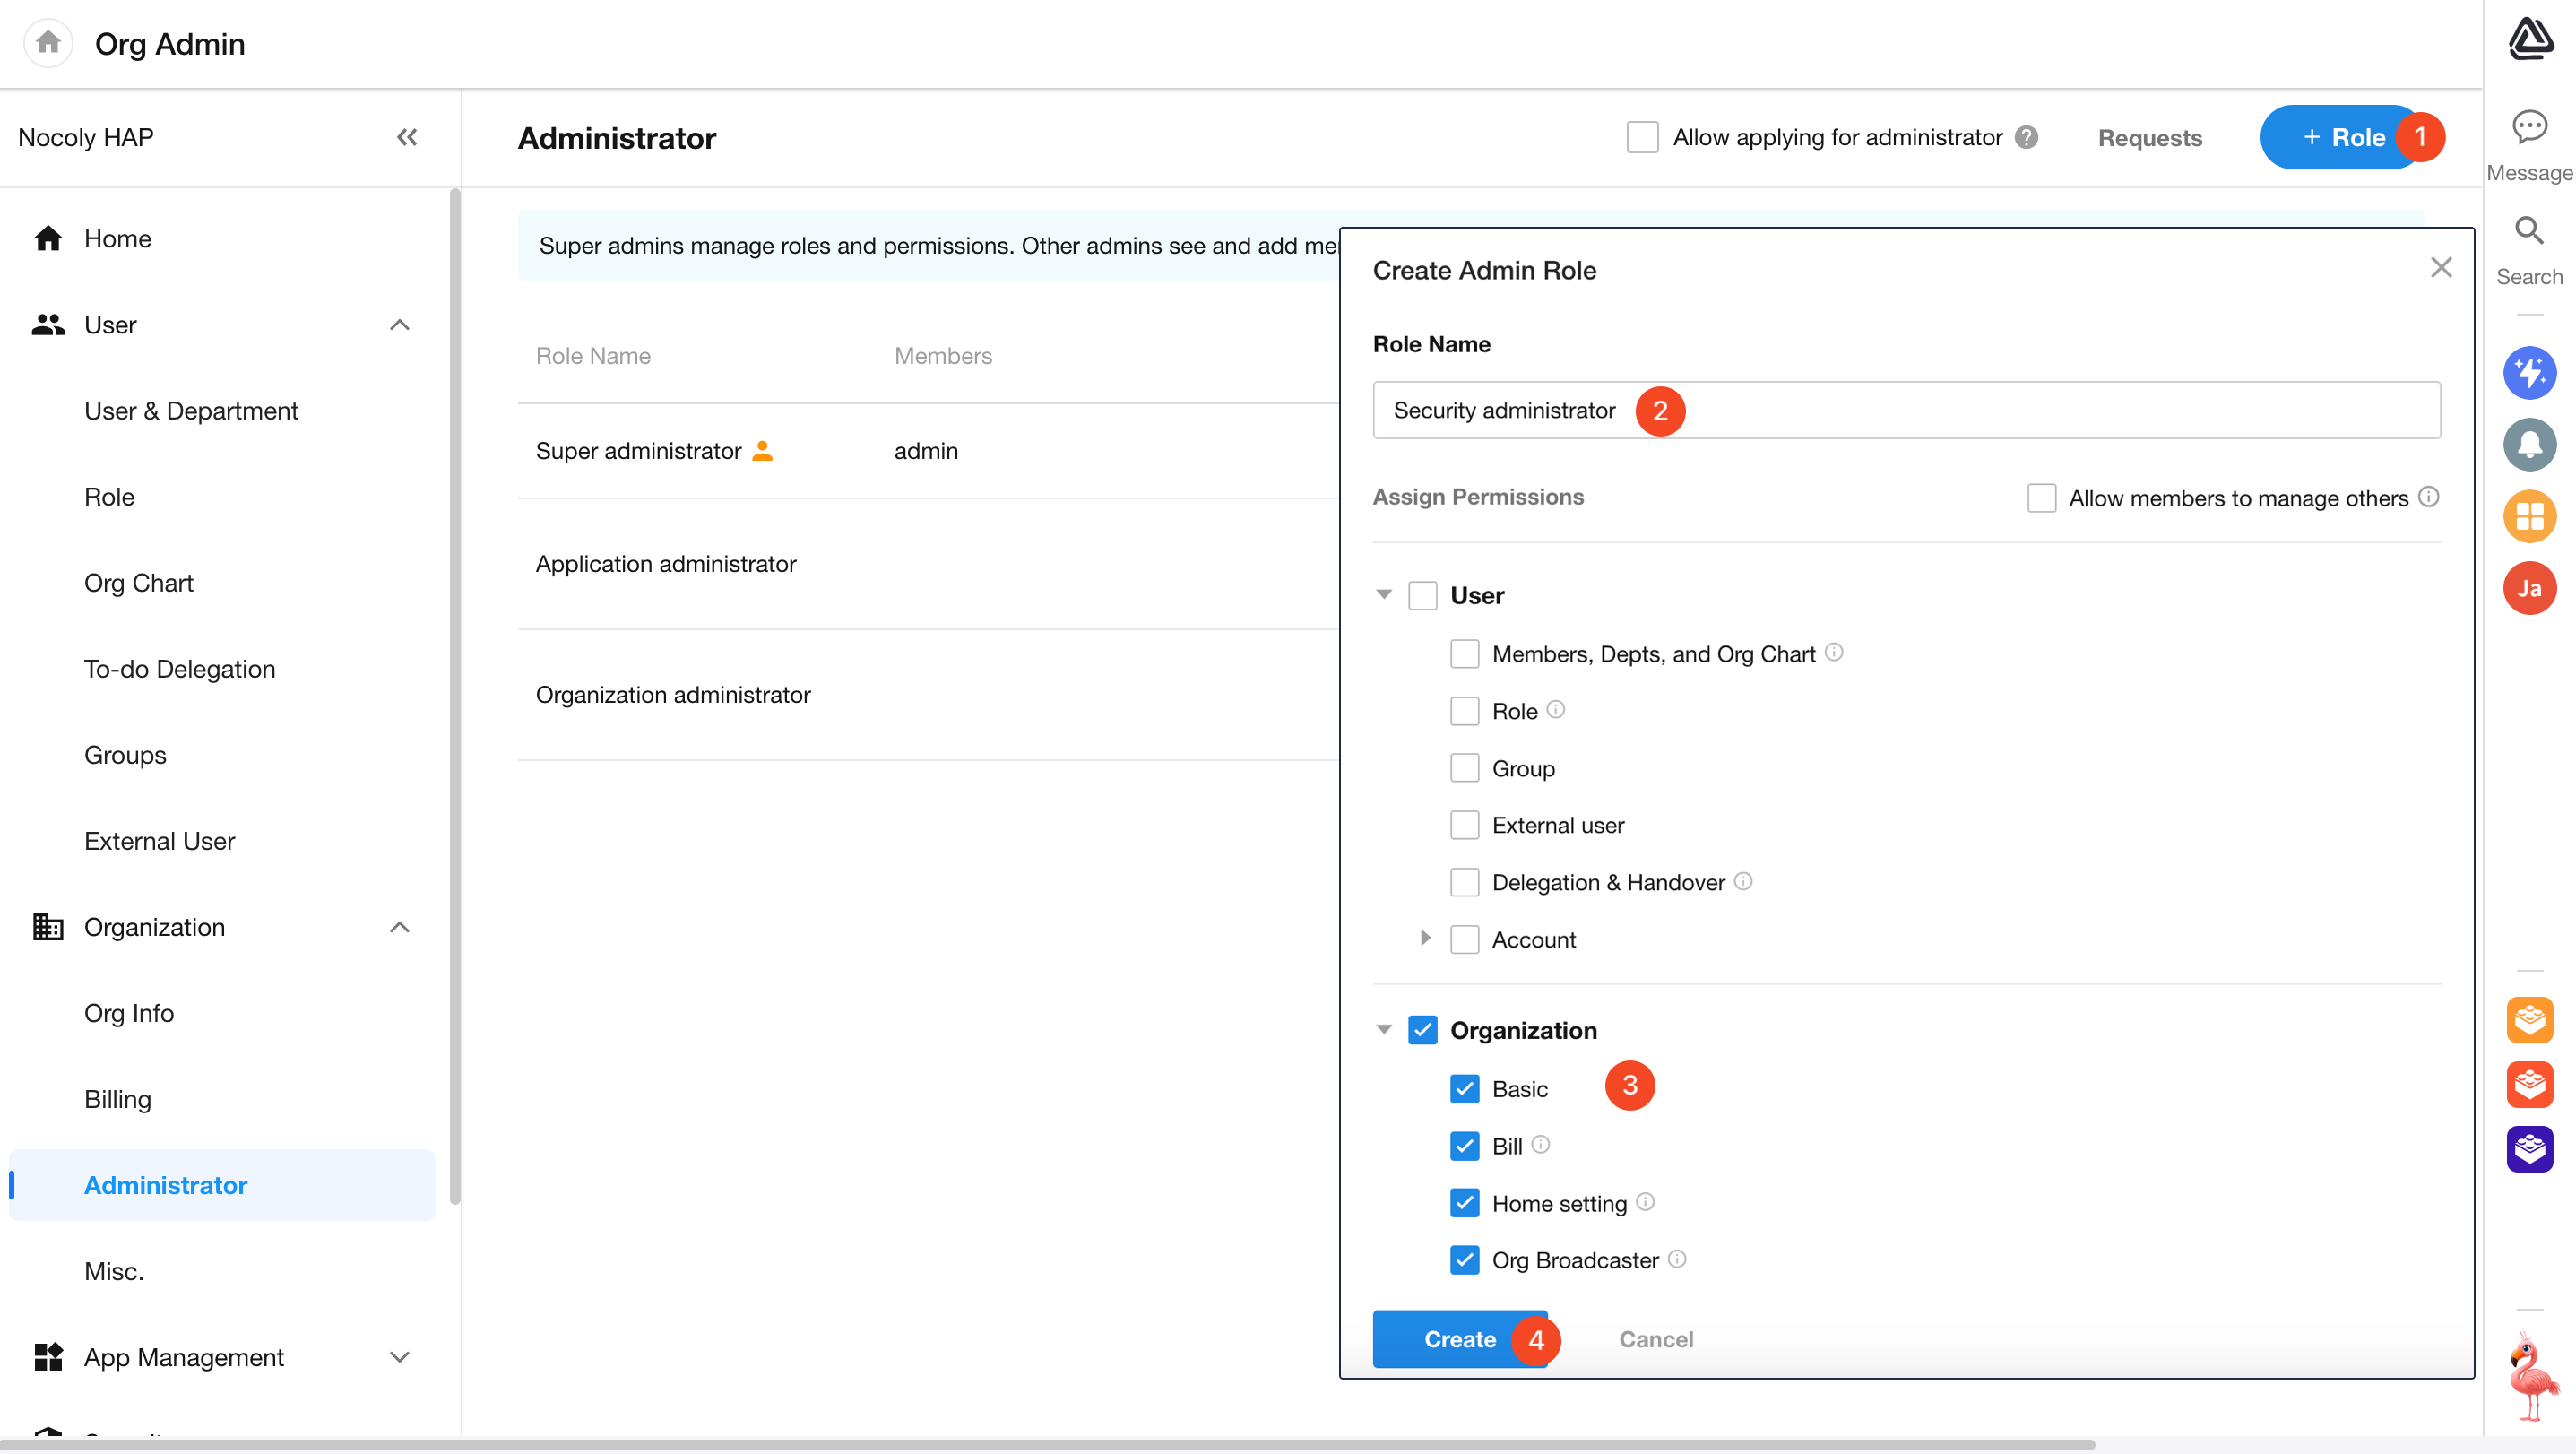
Task: Collapse the User permission group
Action: tap(1384, 595)
